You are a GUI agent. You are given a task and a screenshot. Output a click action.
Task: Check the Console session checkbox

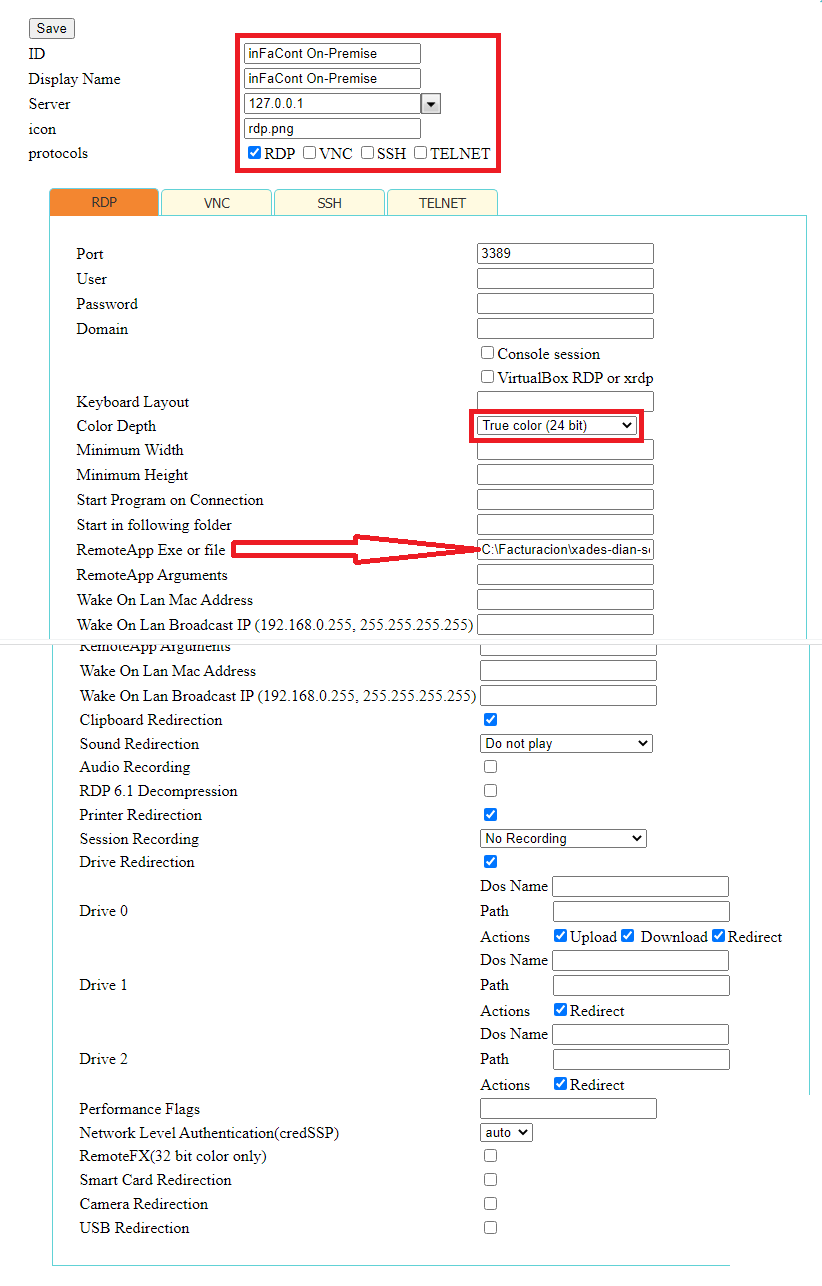point(488,353)
